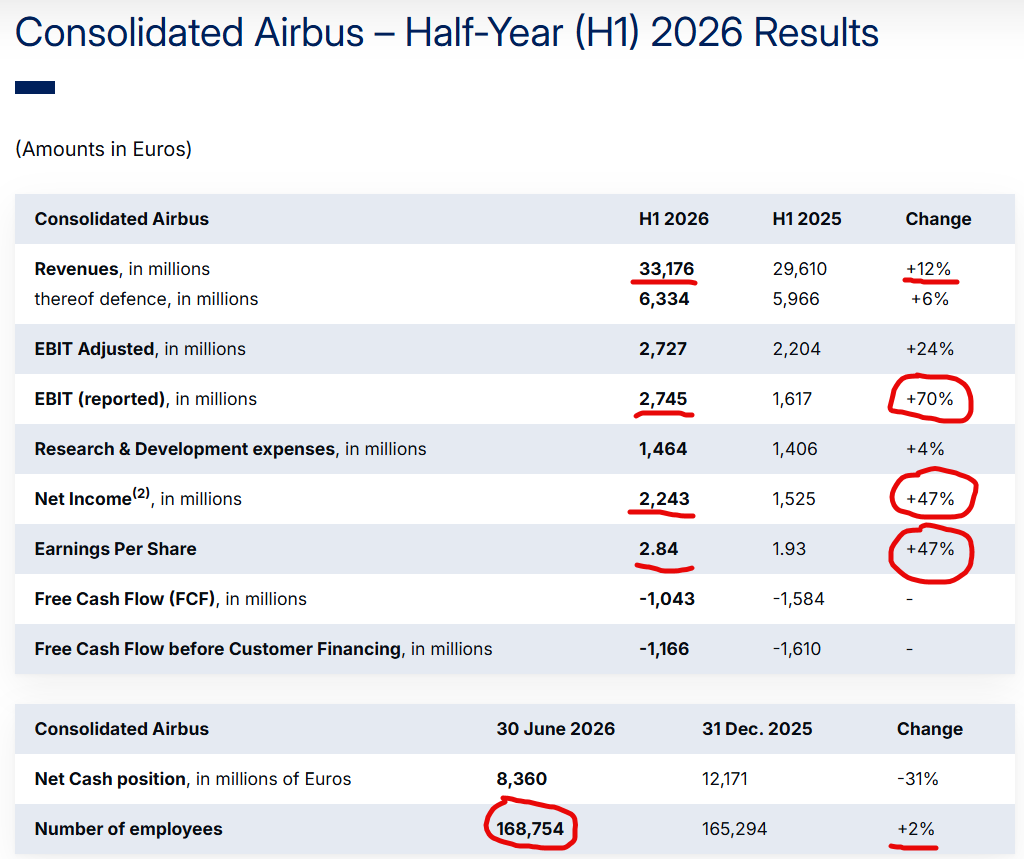Select the net cash value 8,360

coord(522,779)
